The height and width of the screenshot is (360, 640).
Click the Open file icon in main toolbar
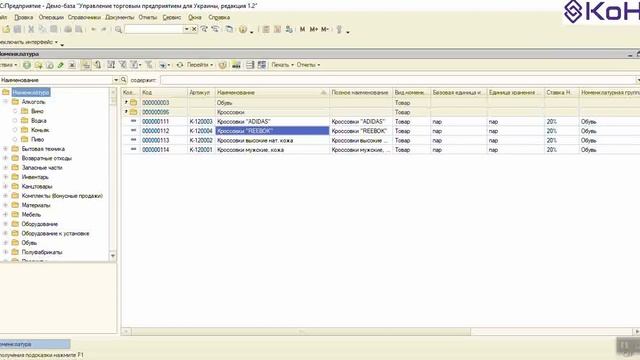[6, 29]
